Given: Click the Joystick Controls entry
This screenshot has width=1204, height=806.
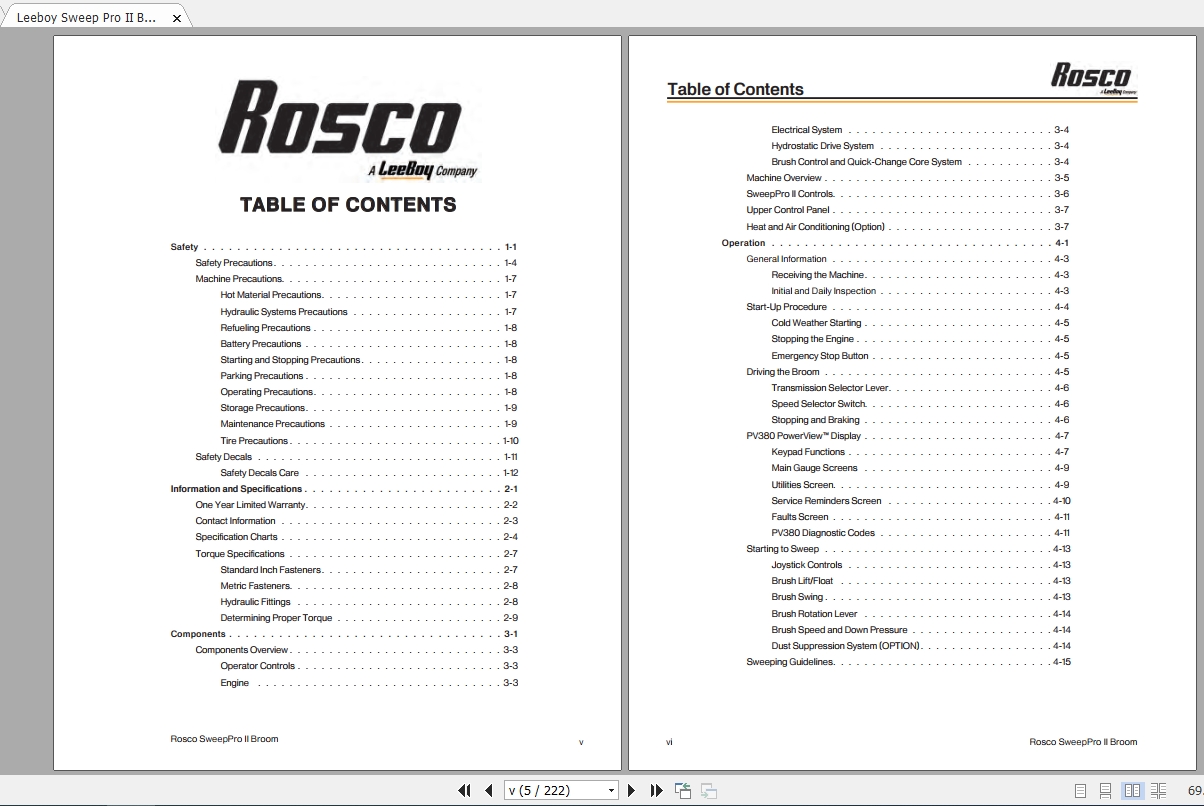Looking at the screenshot, I should 920,565.
